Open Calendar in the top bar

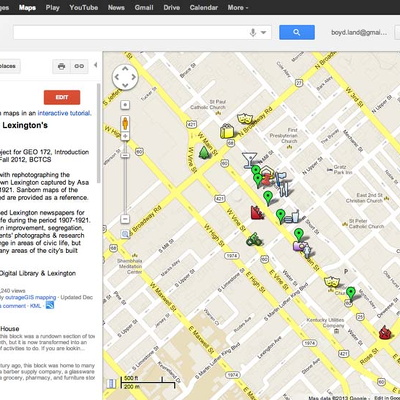(204, 7)
